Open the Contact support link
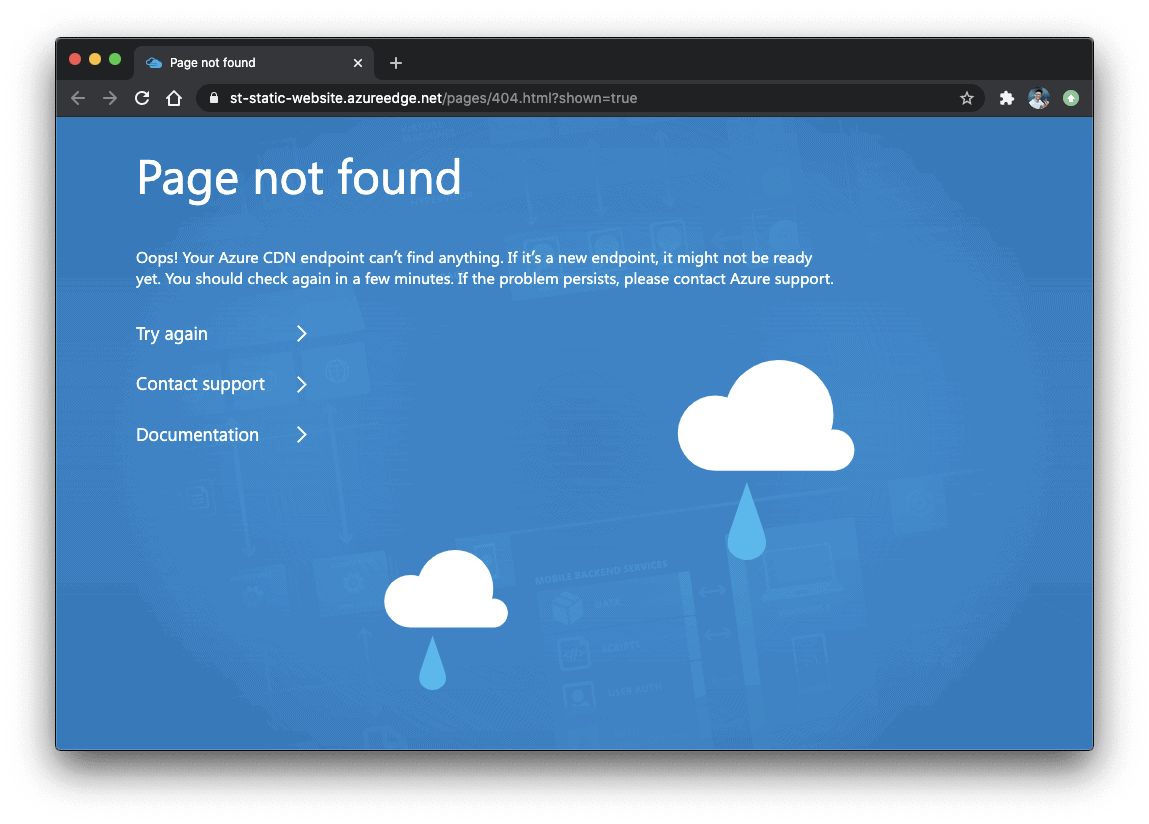1149x824 pixels. click(x=200, y=384)
